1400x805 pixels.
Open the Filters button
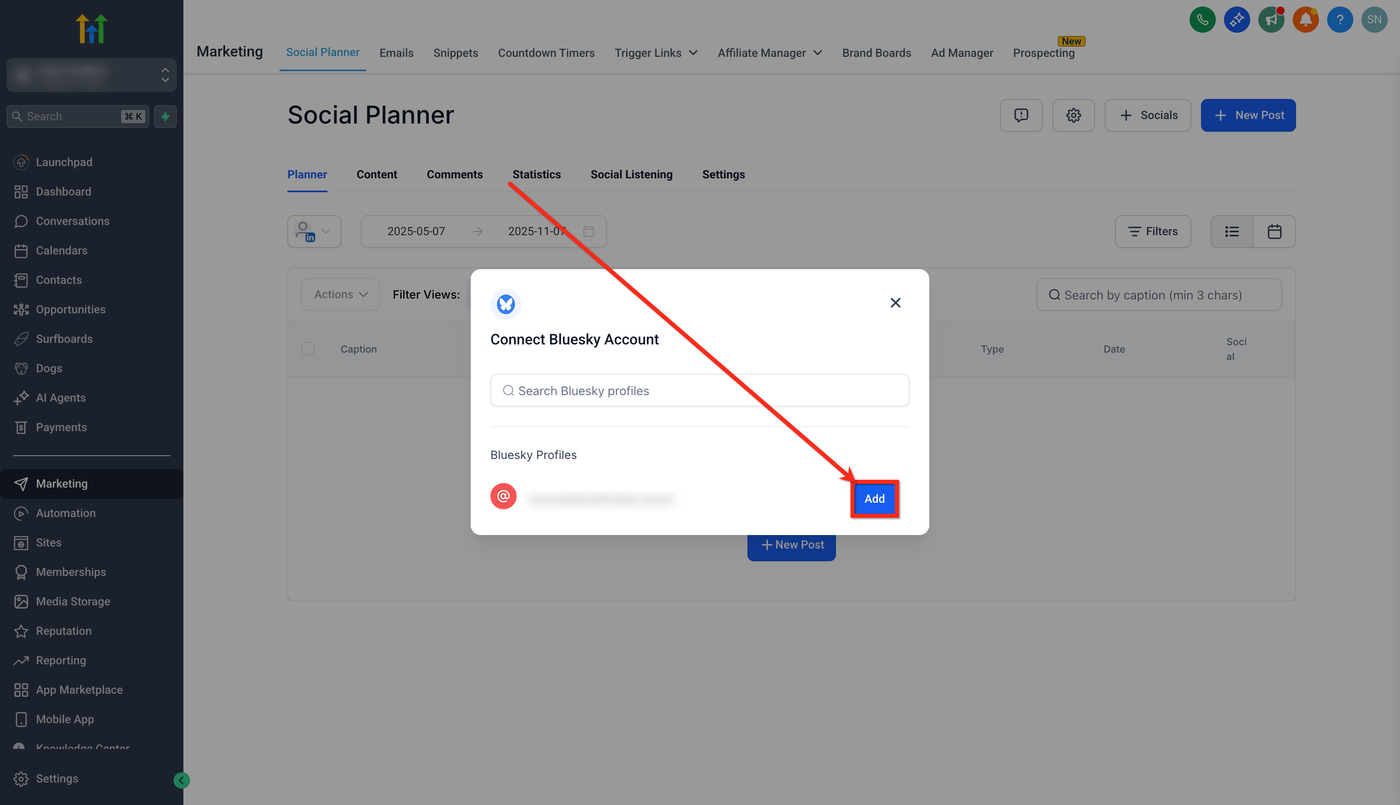1153,231
